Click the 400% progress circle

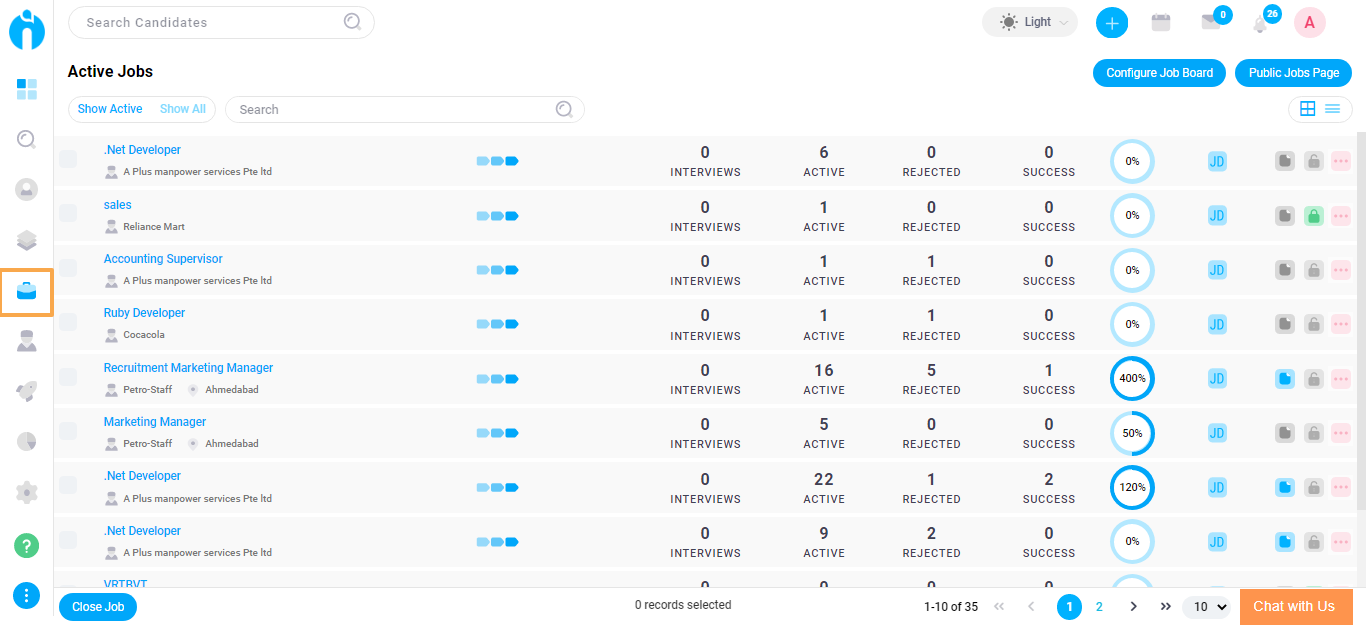pyautogui.click(x=1132, y=379)
